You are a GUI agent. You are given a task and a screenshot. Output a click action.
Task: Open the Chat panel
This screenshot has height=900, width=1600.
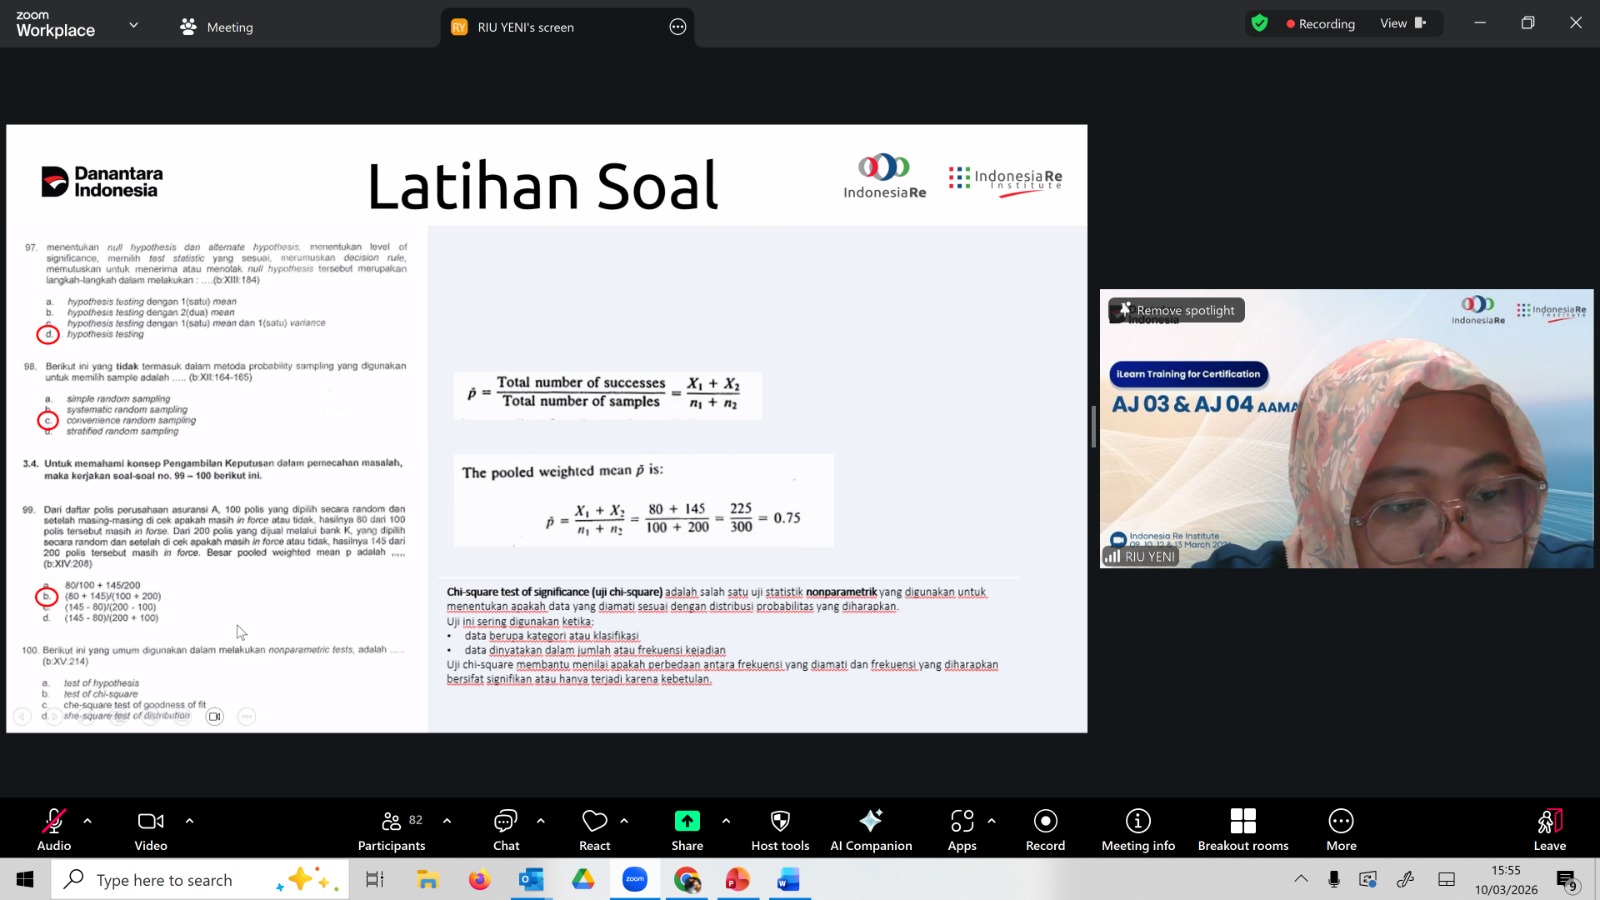506,830
